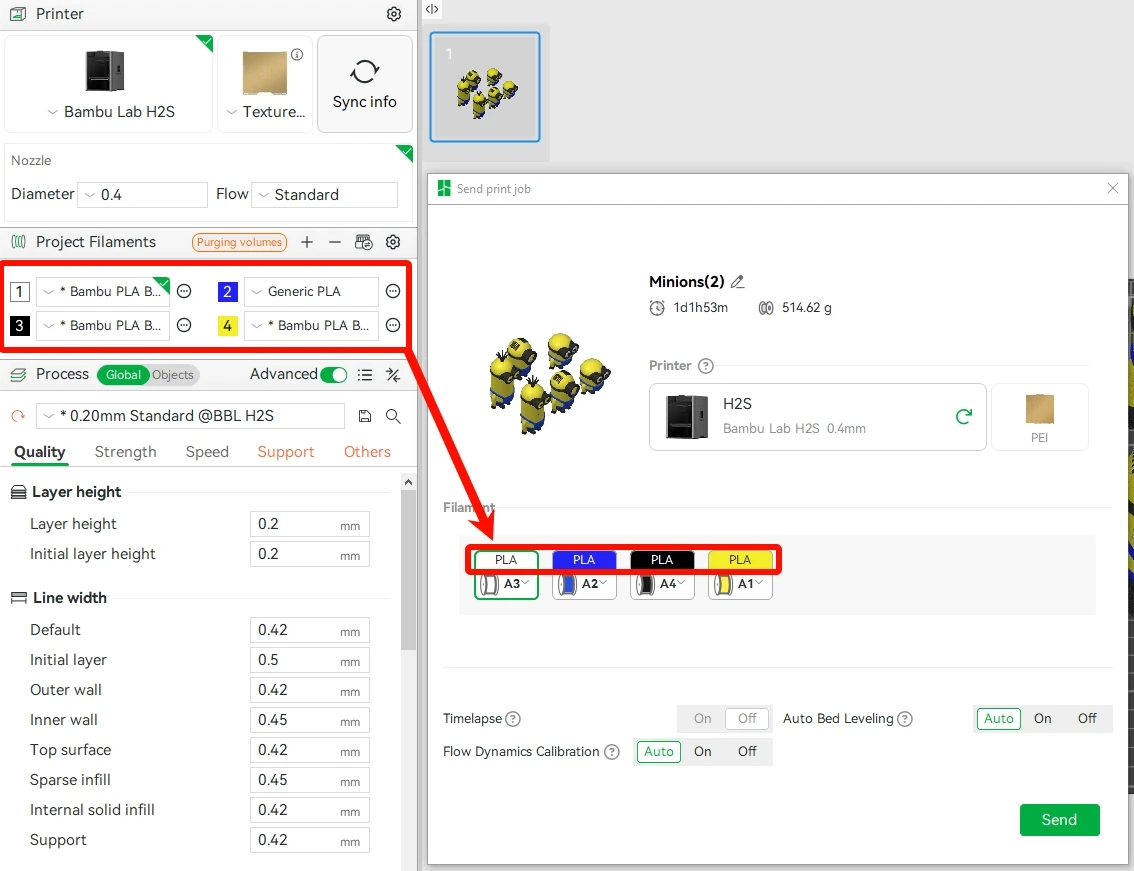Screen dimensions: 1134x871
Task: Set Timelapse to On
Action: tap(702, 718)
